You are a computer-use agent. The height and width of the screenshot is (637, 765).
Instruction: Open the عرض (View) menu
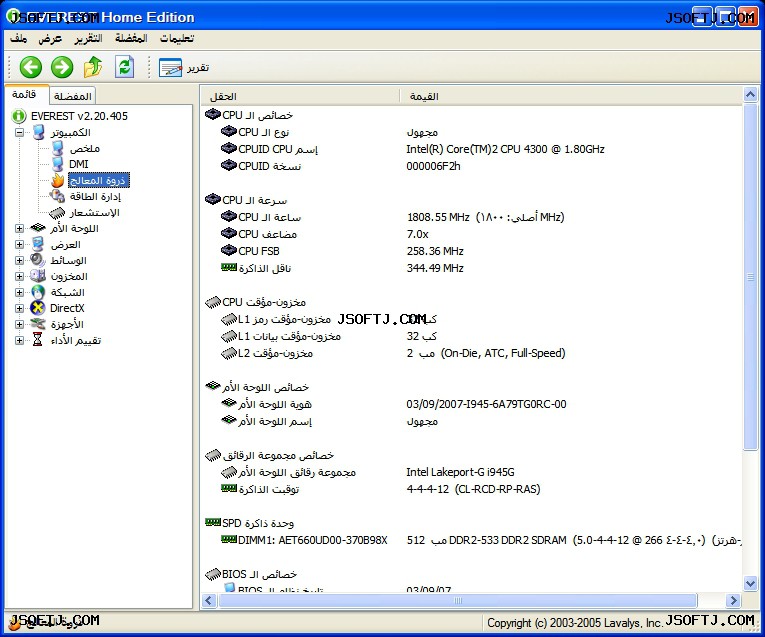50,38
